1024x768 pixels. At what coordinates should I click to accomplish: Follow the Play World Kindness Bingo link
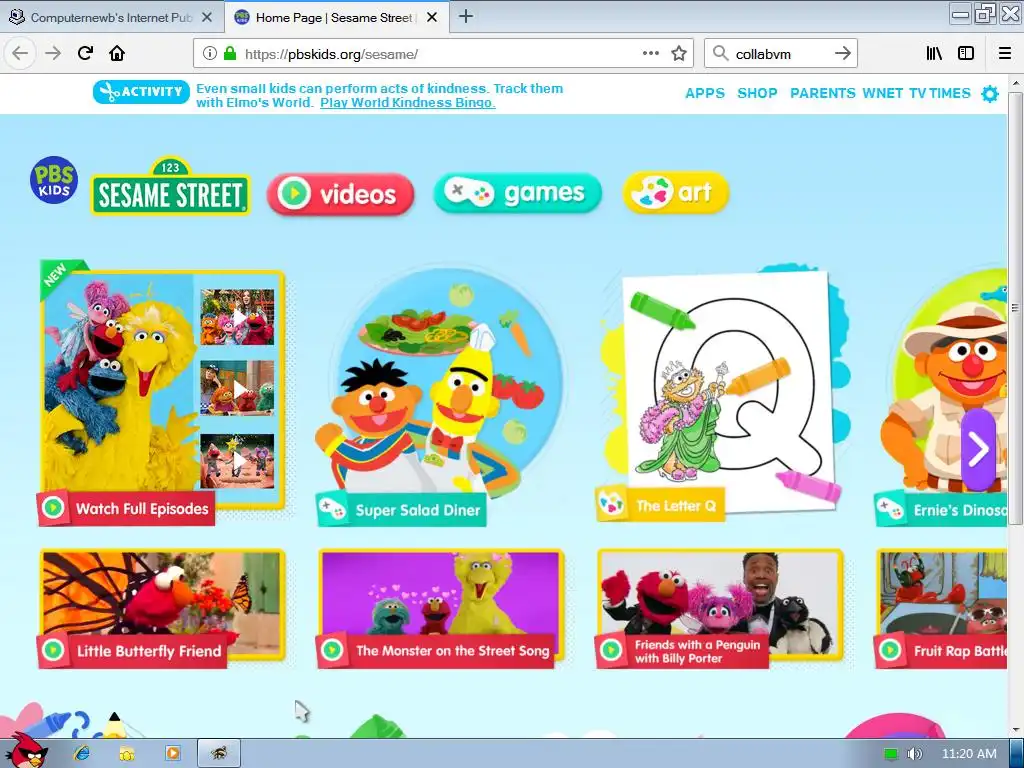pyautogui.click(x=408, y=103)
